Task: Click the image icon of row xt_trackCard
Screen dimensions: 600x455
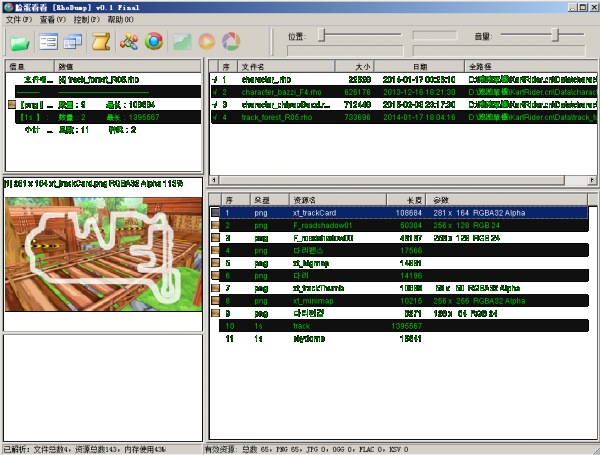Action: pos(215,212)
